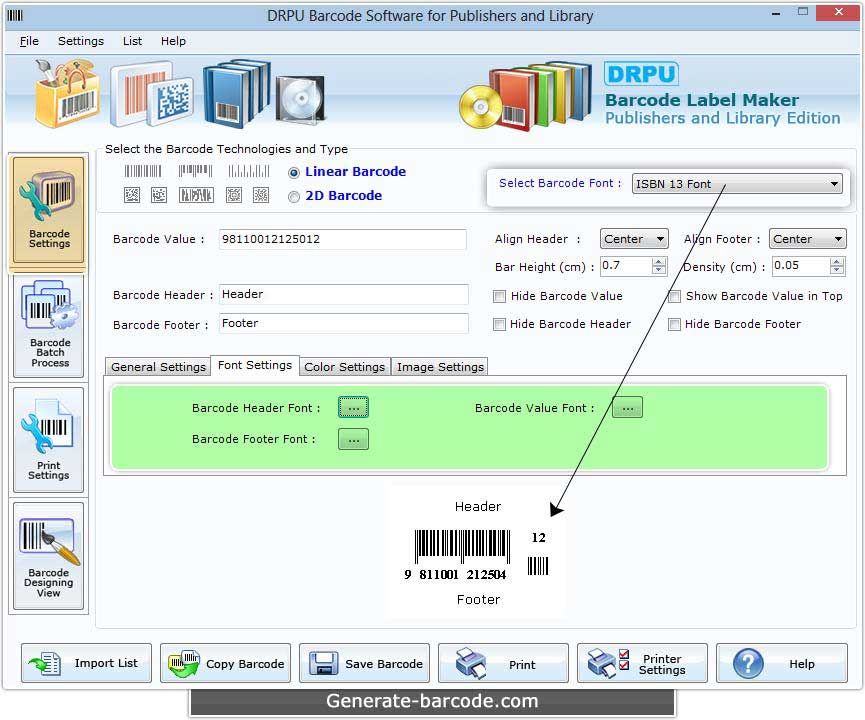Click the DRPU logo badge

(641, 74)
